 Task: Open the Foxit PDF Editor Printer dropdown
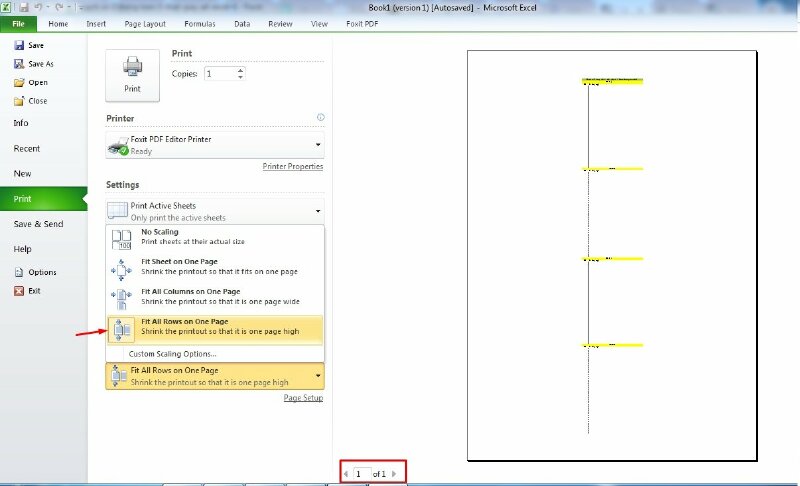tap(215, 145)
